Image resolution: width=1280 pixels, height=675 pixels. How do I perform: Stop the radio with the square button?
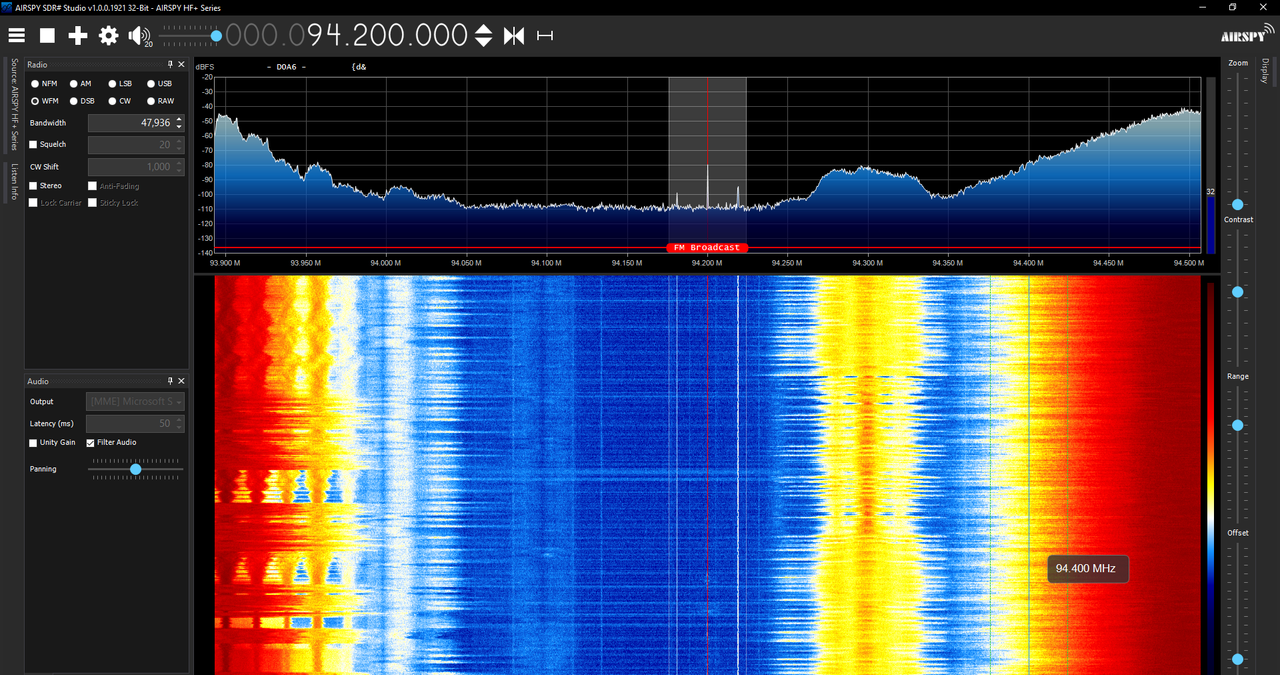coord(47,36)
